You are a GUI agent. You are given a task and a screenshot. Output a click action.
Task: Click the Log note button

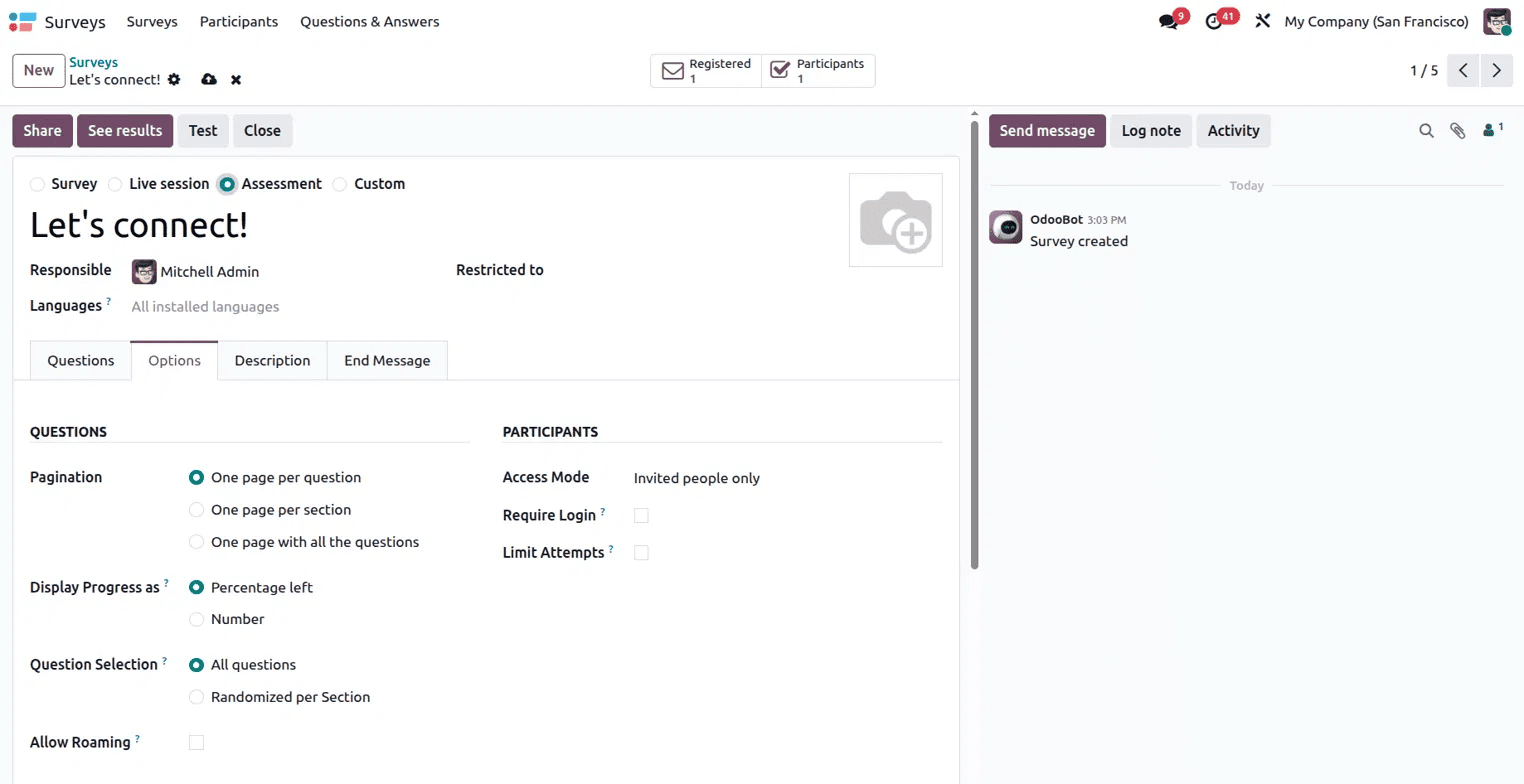click(x=1151, y=131)
